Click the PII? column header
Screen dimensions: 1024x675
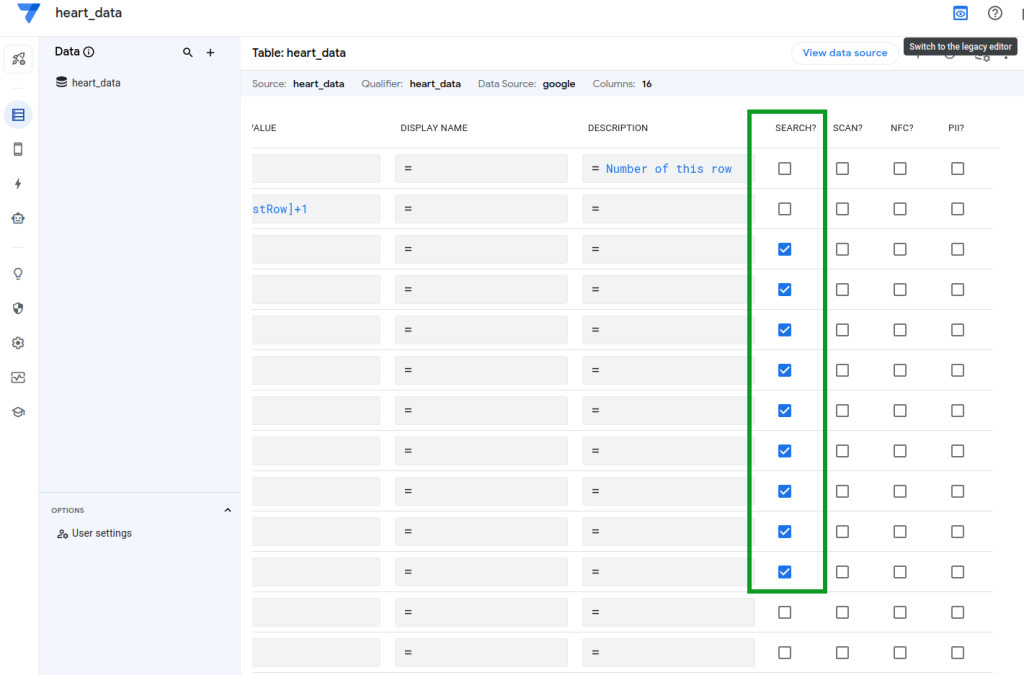coord(956,128)
